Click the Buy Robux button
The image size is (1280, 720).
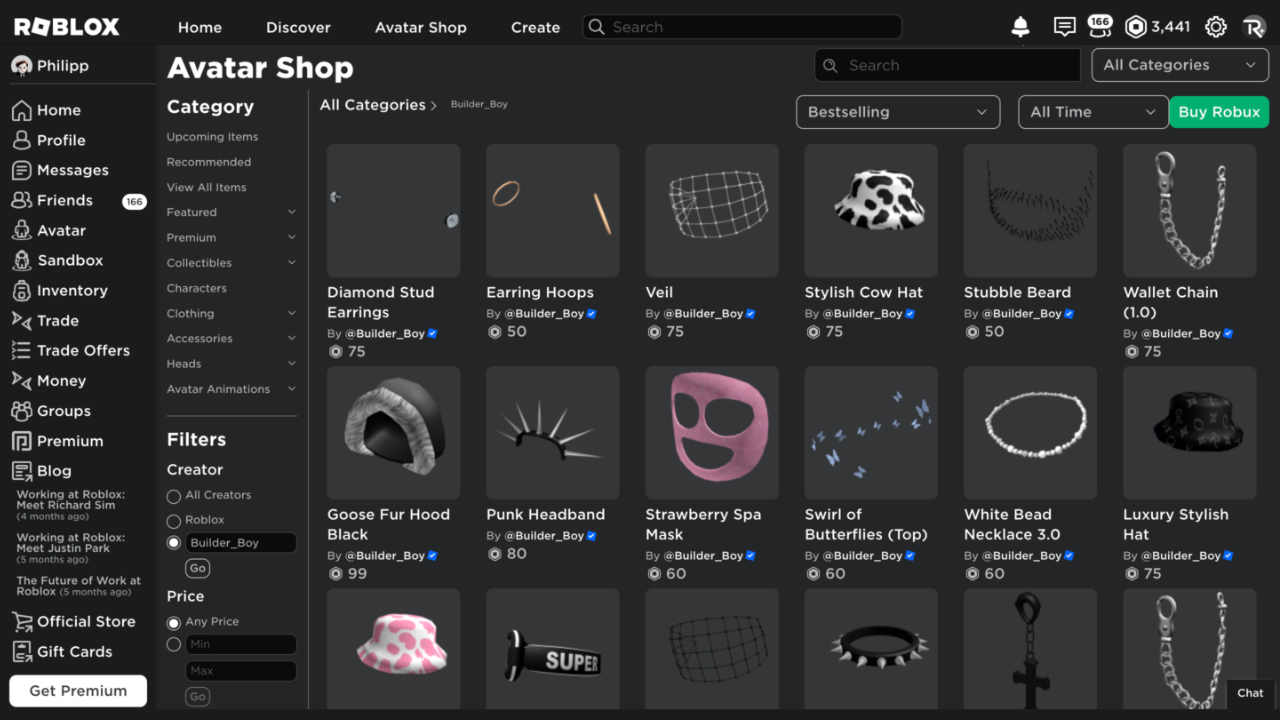[1219, 112]
